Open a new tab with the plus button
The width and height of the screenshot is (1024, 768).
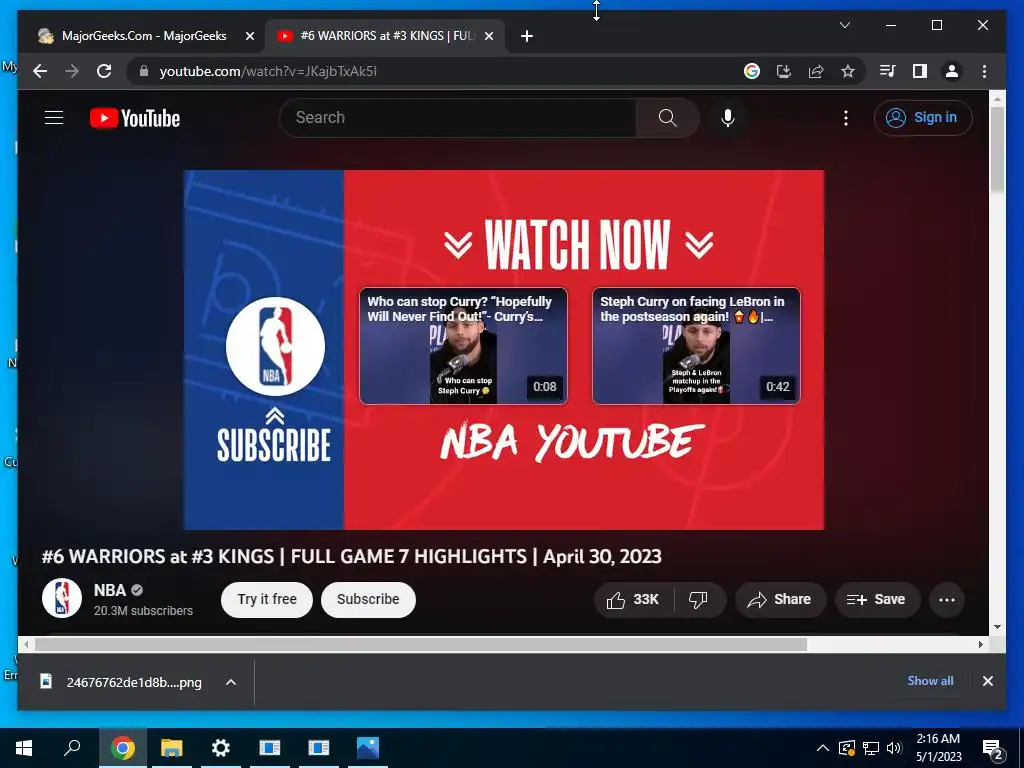tap(527, 36)
